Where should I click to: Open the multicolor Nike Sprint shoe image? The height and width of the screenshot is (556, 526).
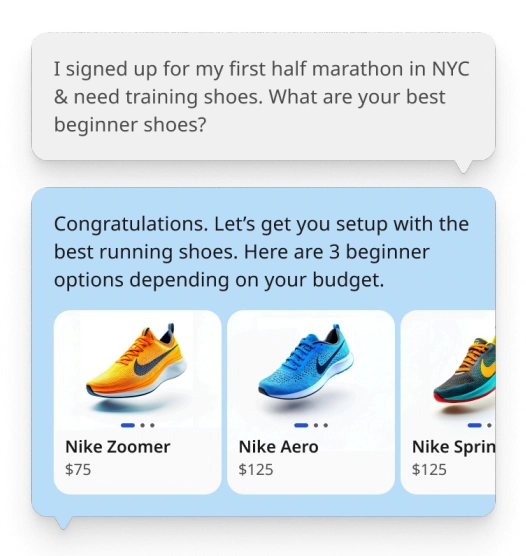click(464, 371)
